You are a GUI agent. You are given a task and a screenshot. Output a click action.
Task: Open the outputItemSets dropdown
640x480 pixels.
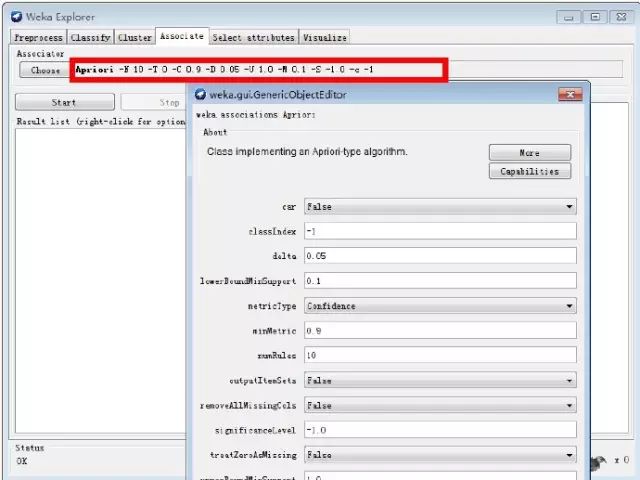(x=440, y=380)
